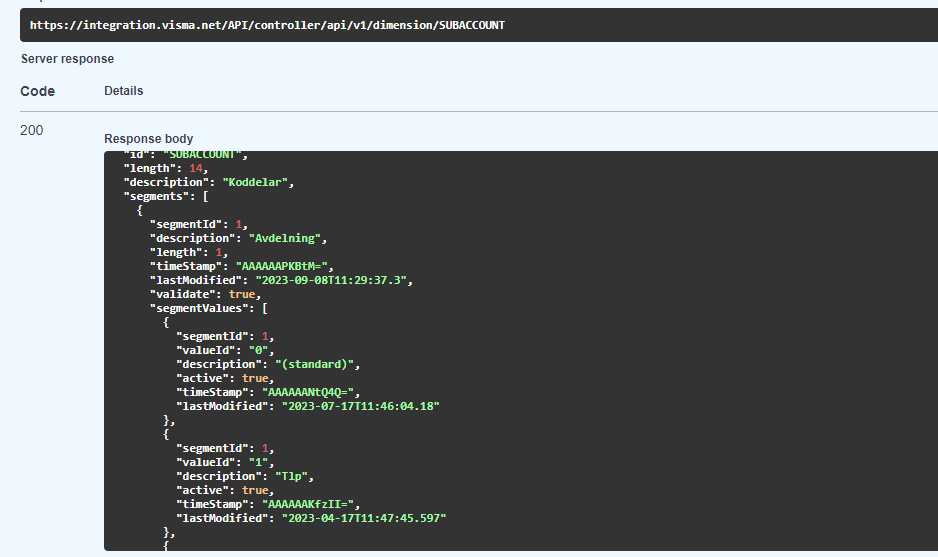Click the "validate": true line
Screen dimensions: 938x557
(205, 294)
